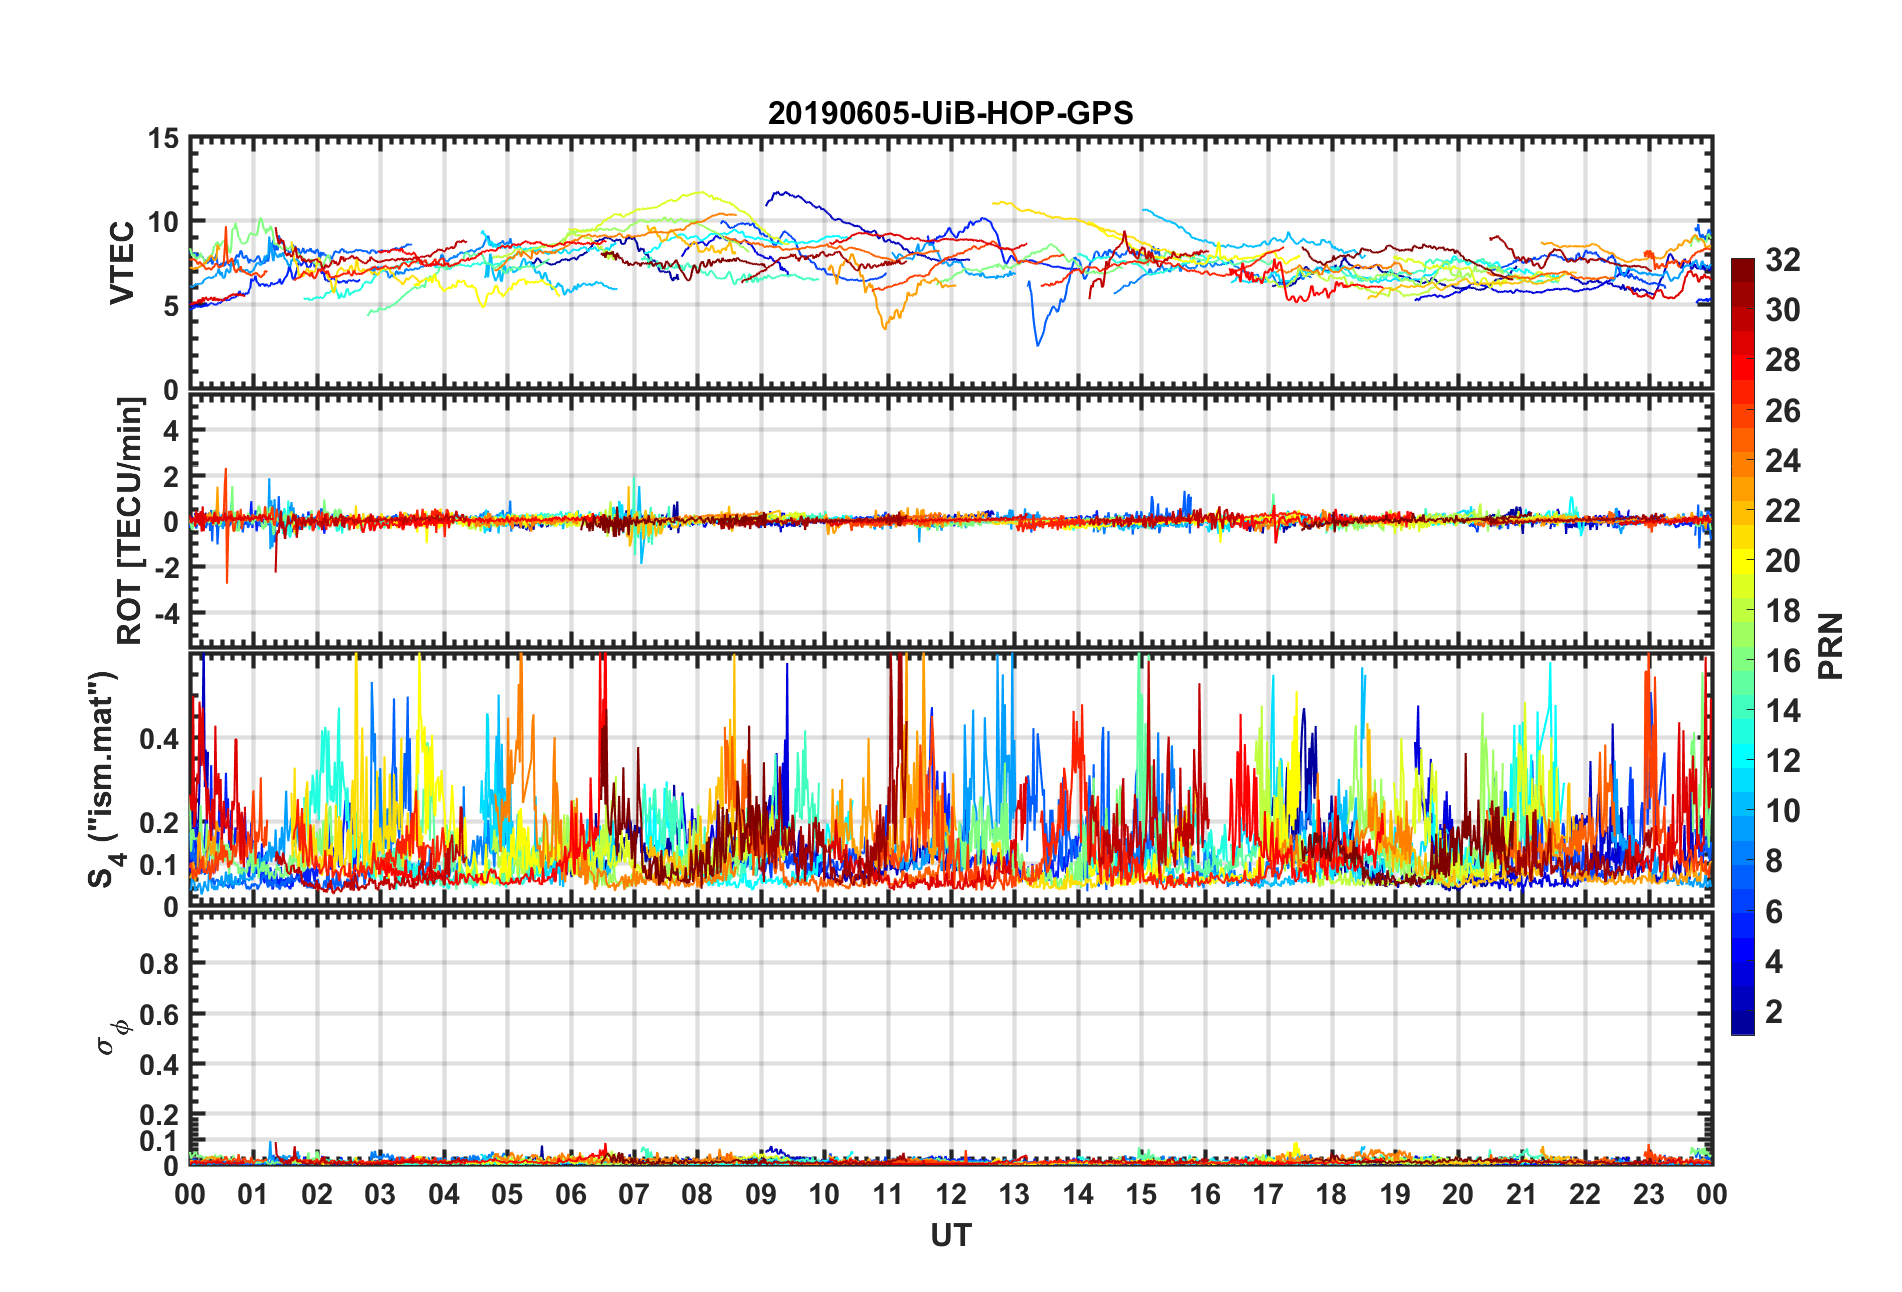This screenshot has height=1292, width=1902.
Task: Click the "15" tick on VTEC axis
Action: [164, 139]
